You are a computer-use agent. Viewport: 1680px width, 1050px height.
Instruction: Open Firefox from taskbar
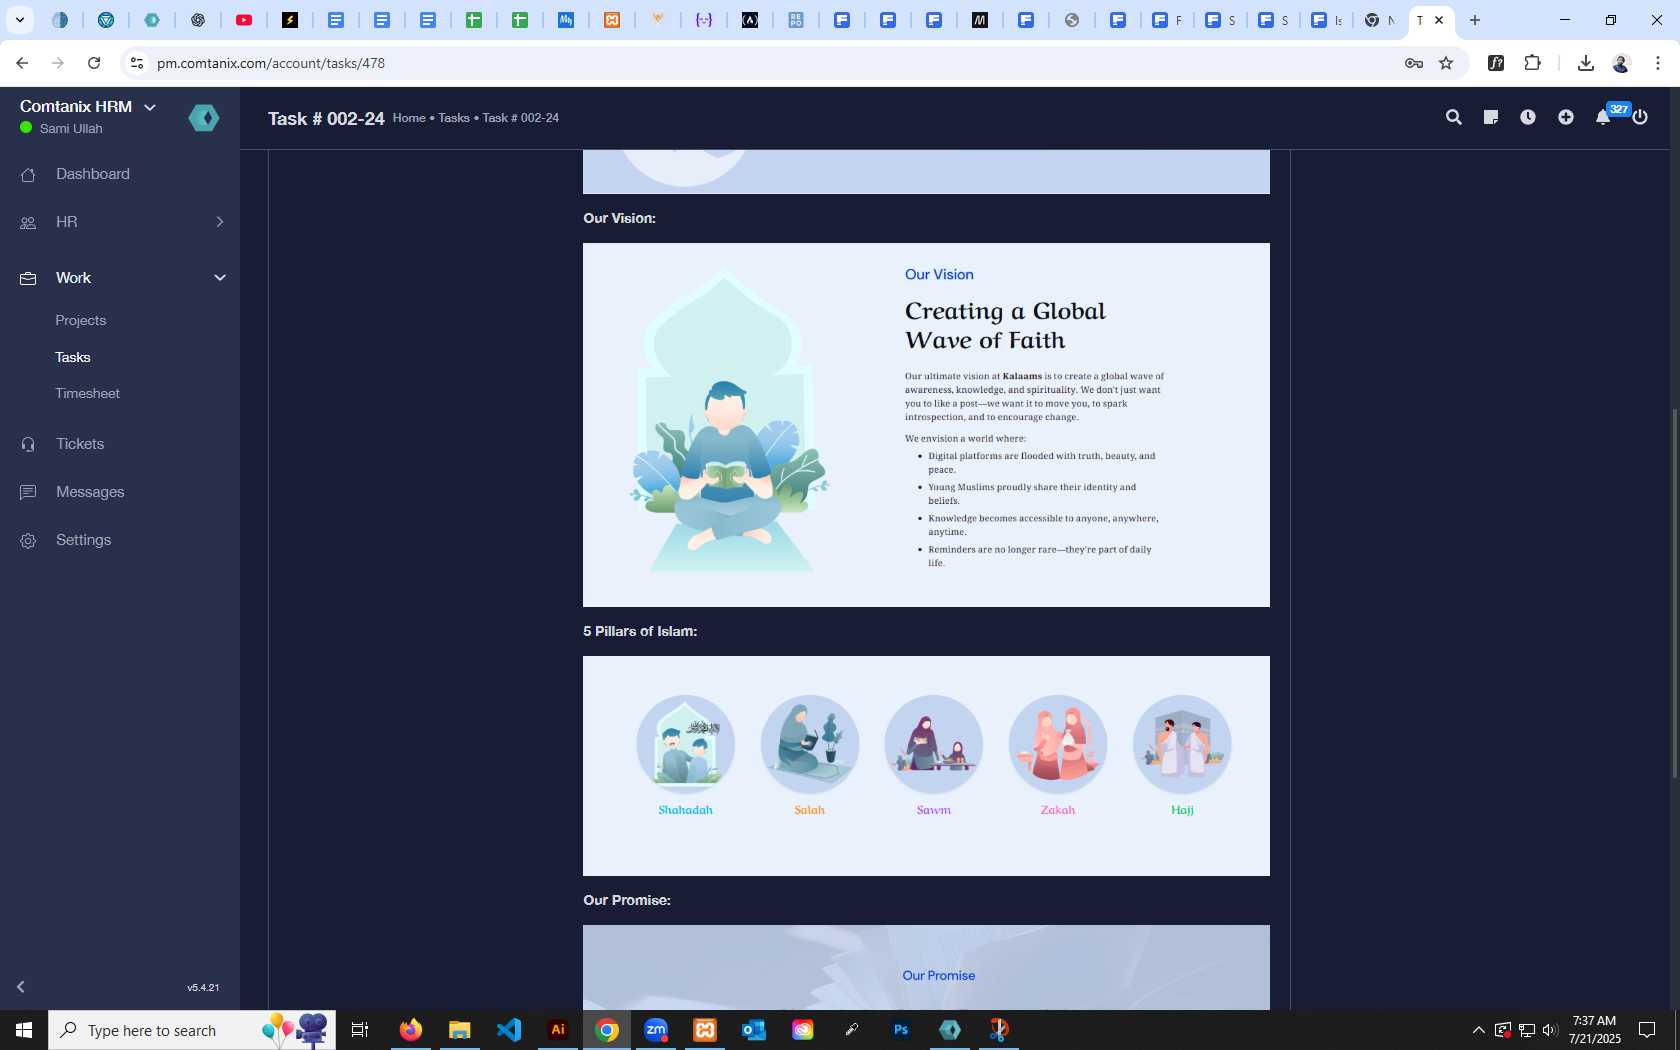pos(410,1030)
